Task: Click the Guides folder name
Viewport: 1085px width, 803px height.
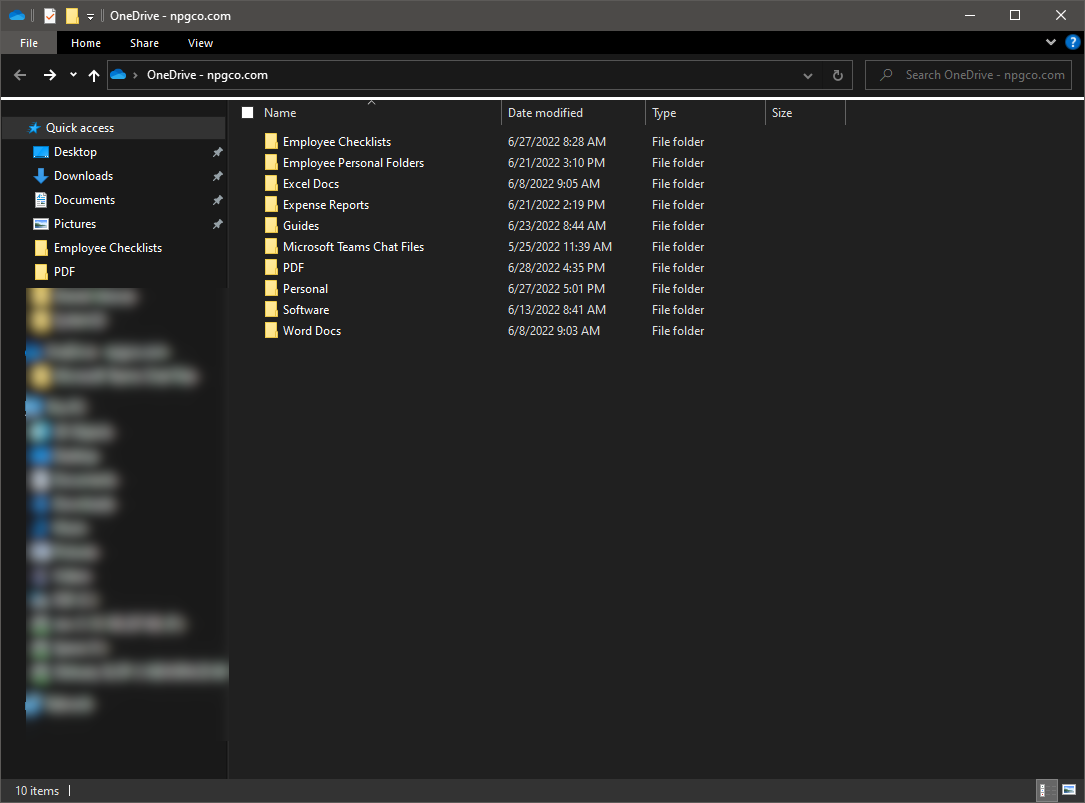Action: [x=301, y=226]
